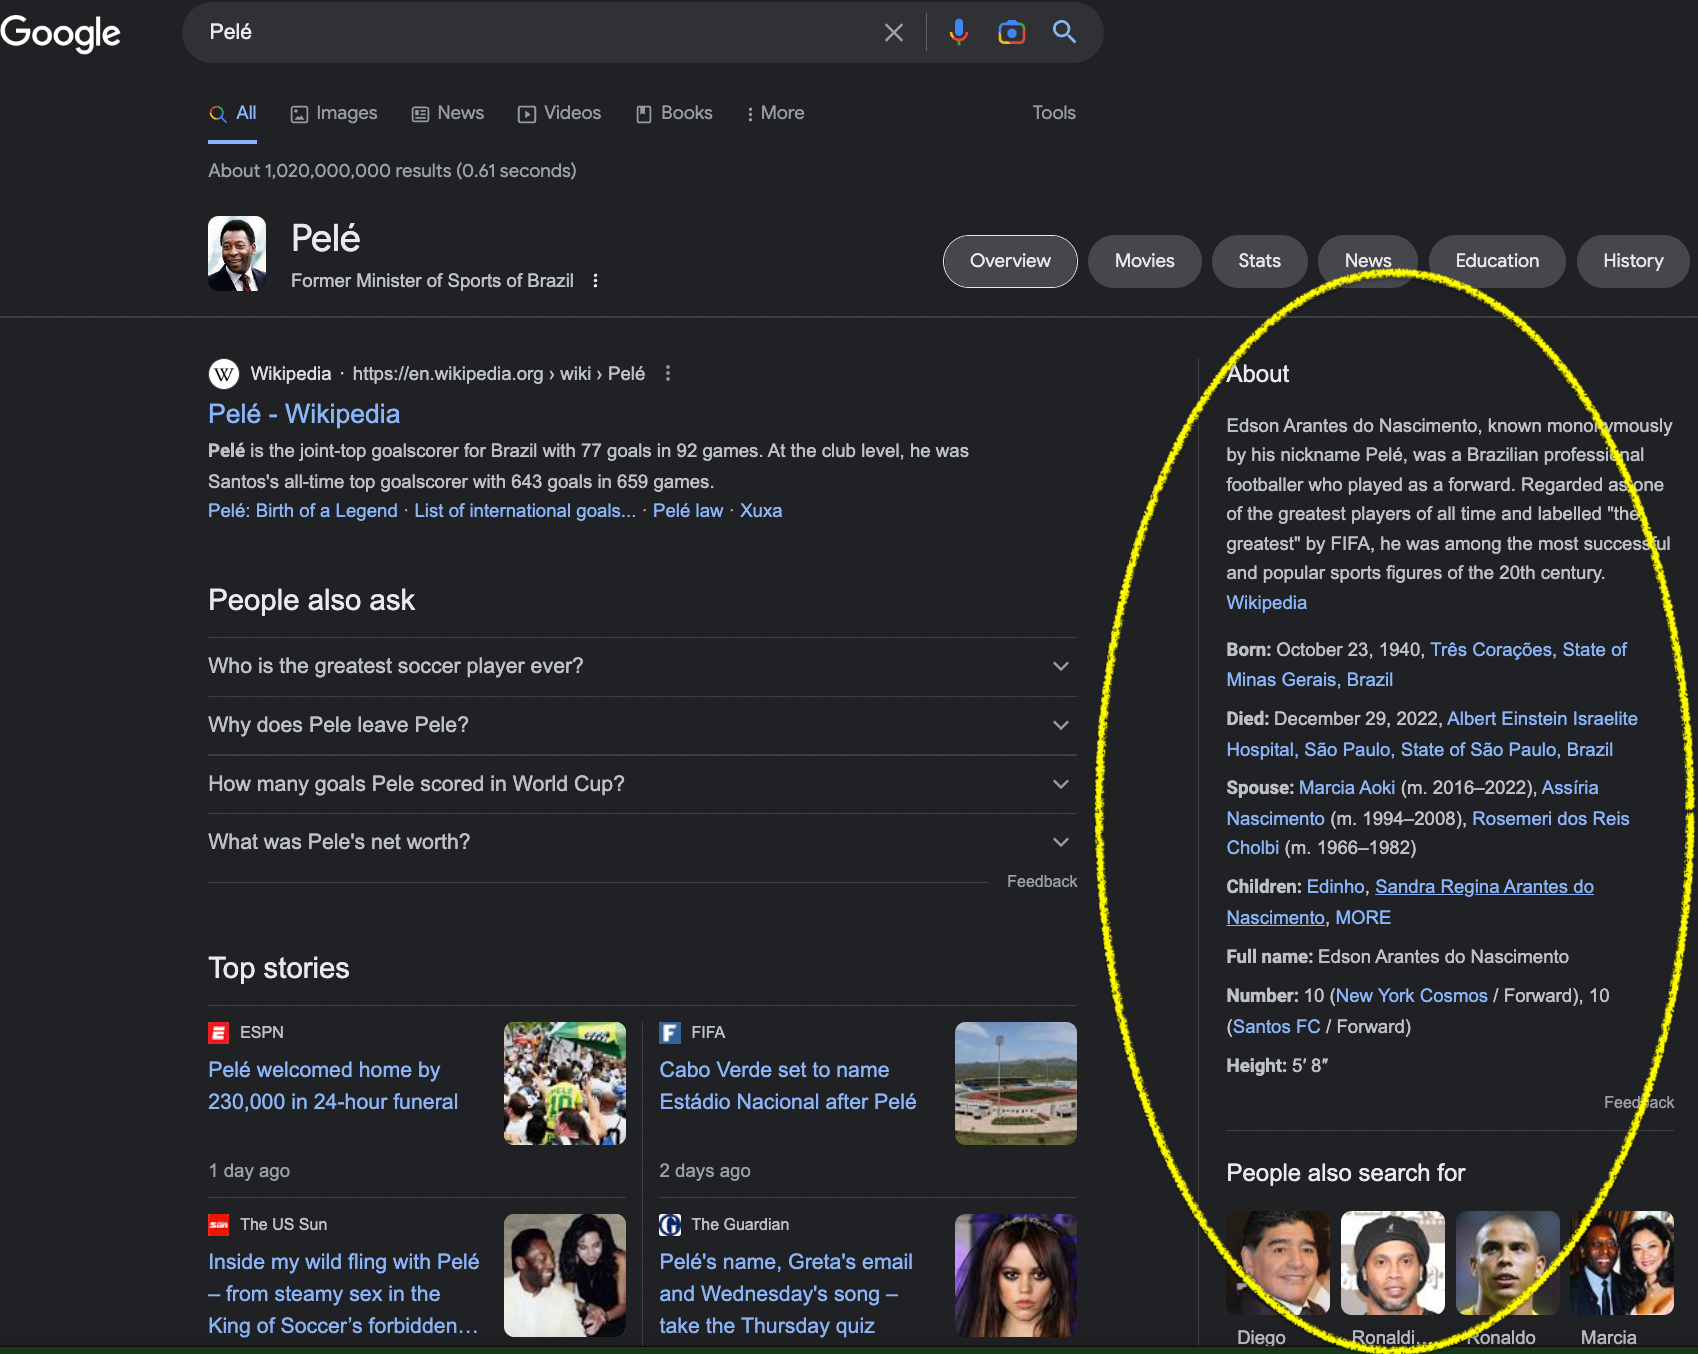
Task: Click the FIFA source logo
Action: 670,1032
